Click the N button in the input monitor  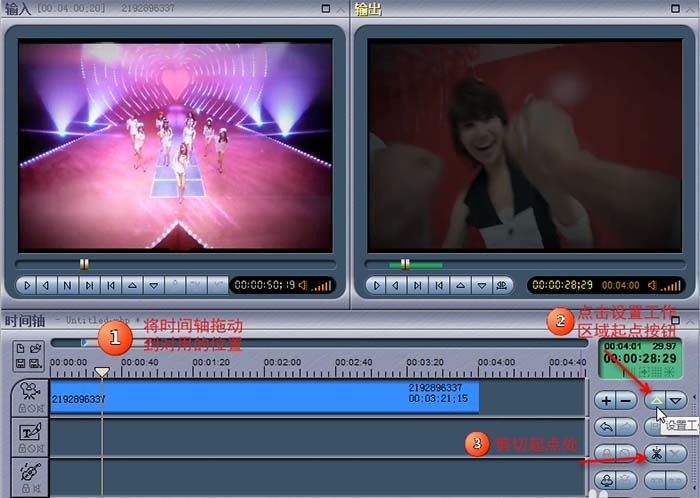coord(67,285)
